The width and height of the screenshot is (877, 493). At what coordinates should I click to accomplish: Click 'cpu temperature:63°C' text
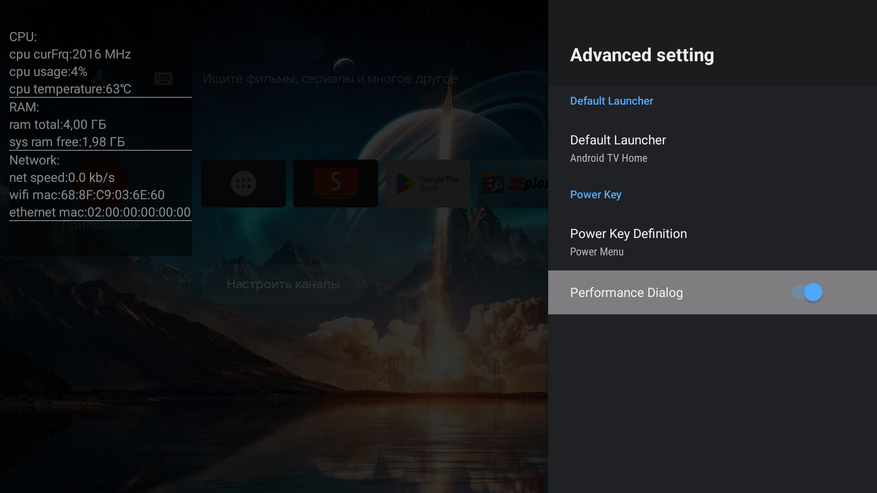click(x=70, y=89)
